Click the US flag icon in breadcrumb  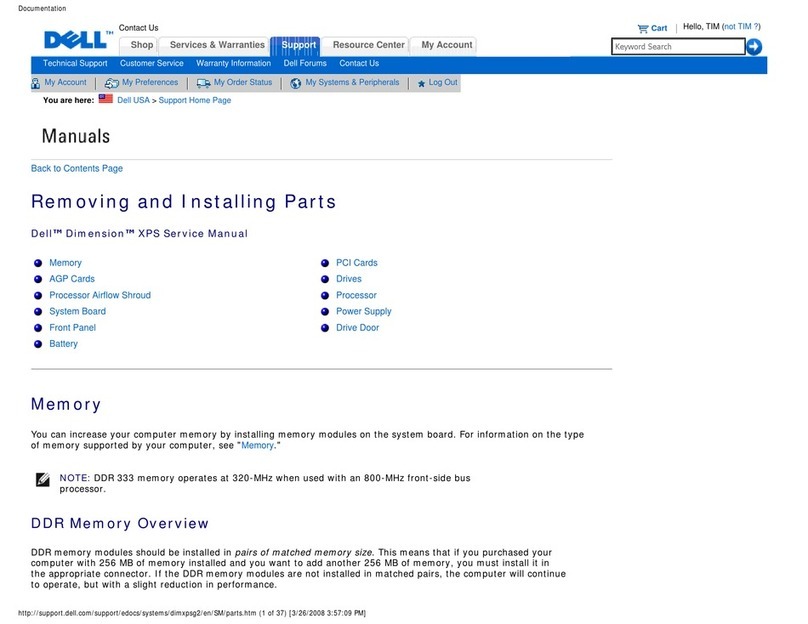(106, 98)
